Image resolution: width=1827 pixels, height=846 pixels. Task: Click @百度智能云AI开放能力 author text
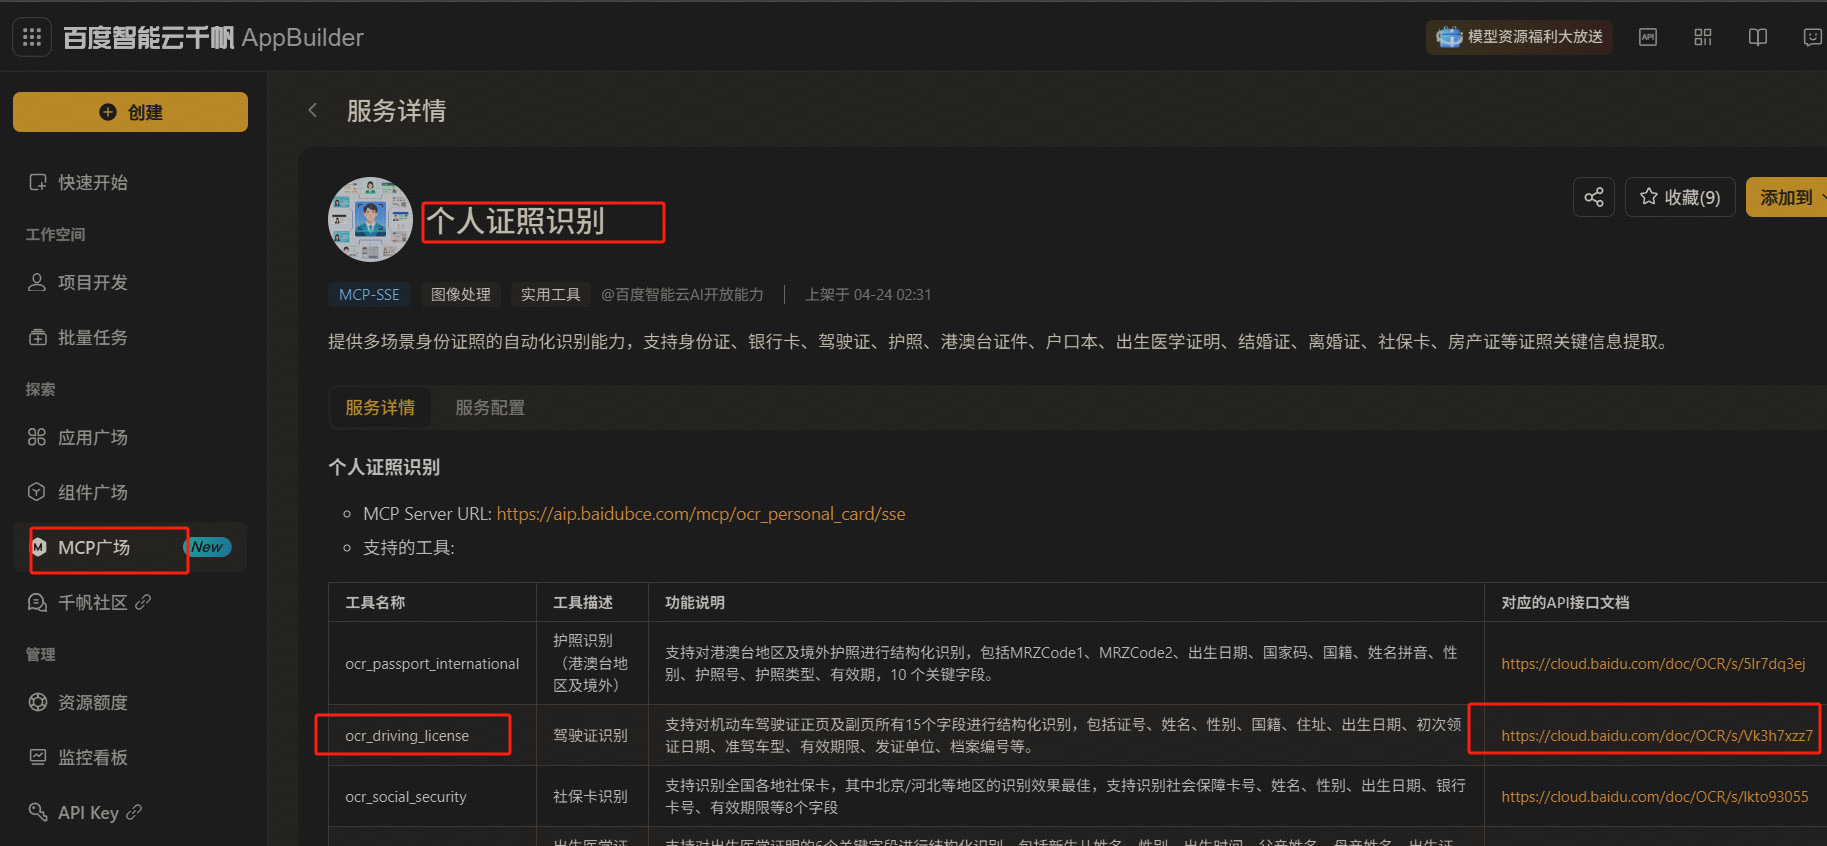(682, 295)
